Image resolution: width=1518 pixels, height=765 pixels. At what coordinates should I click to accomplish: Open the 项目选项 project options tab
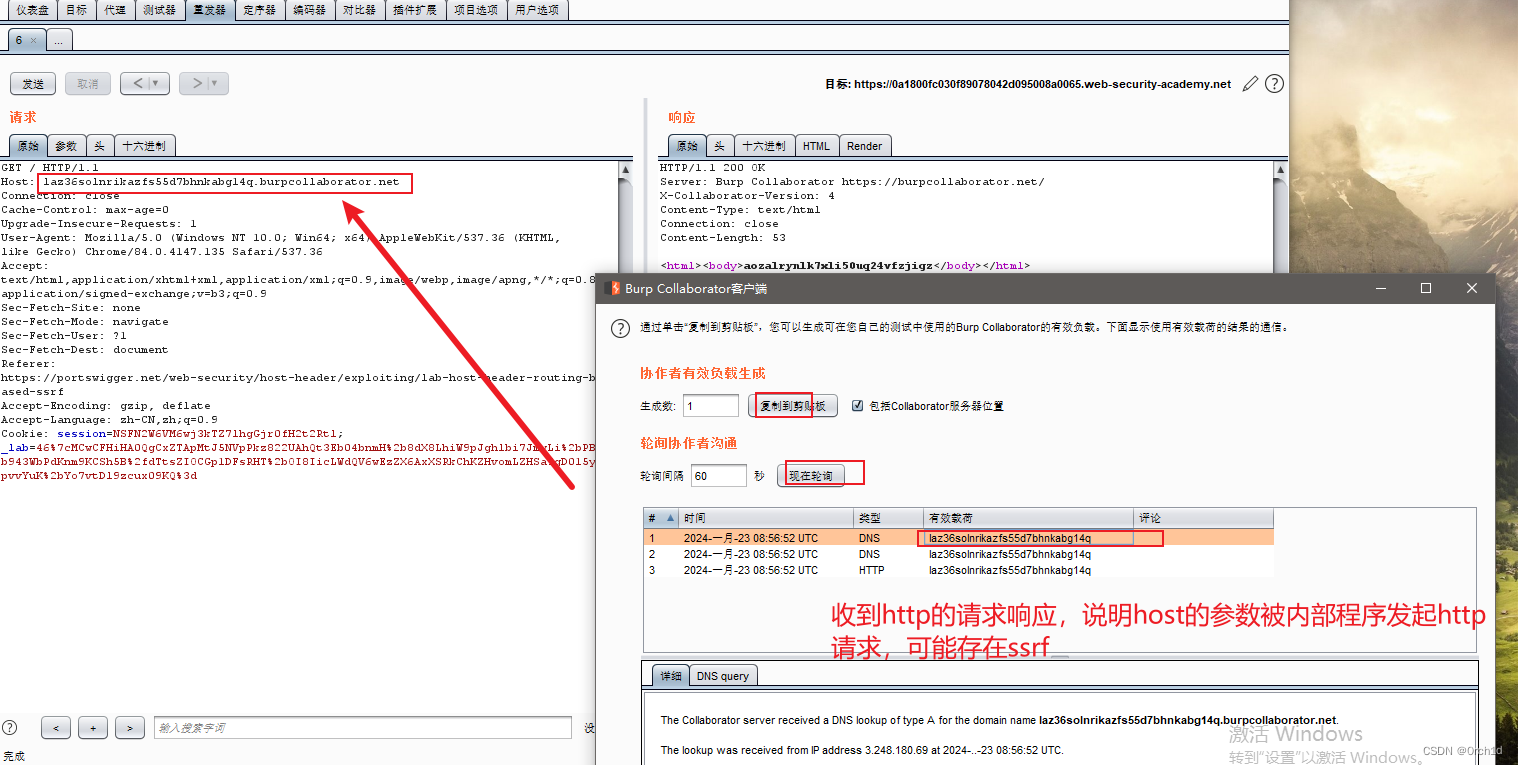[475, 10]
